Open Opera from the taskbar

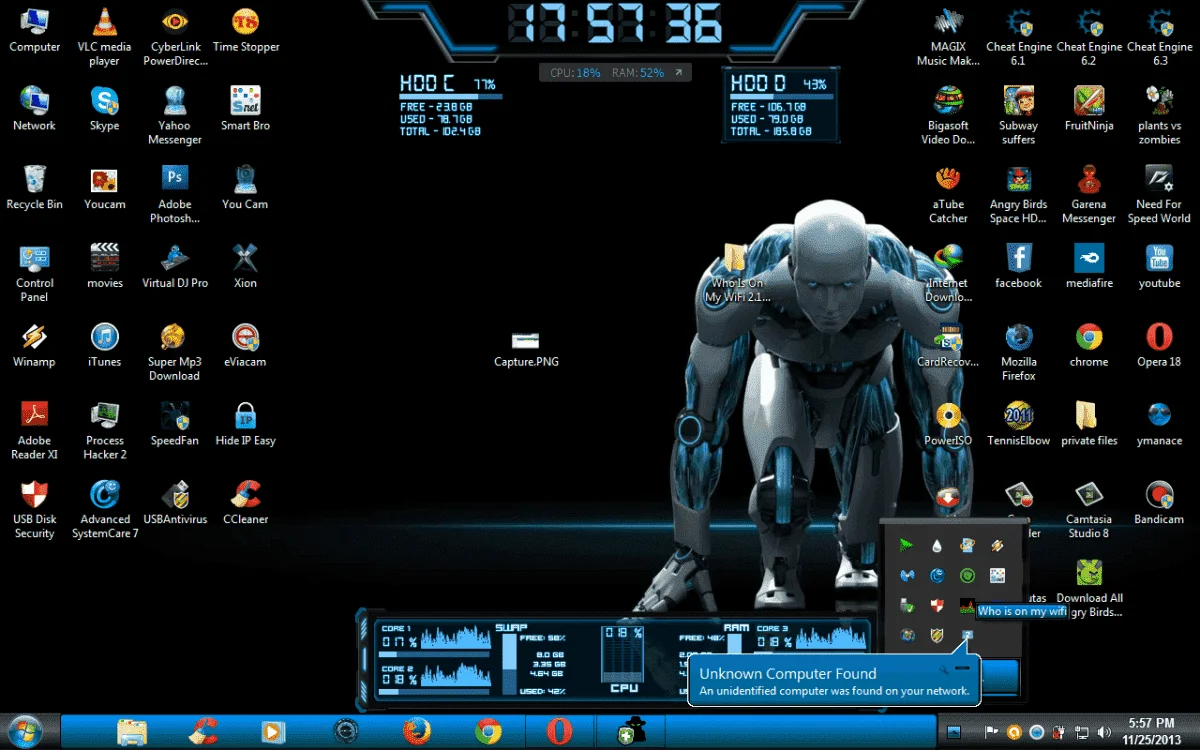559,732
